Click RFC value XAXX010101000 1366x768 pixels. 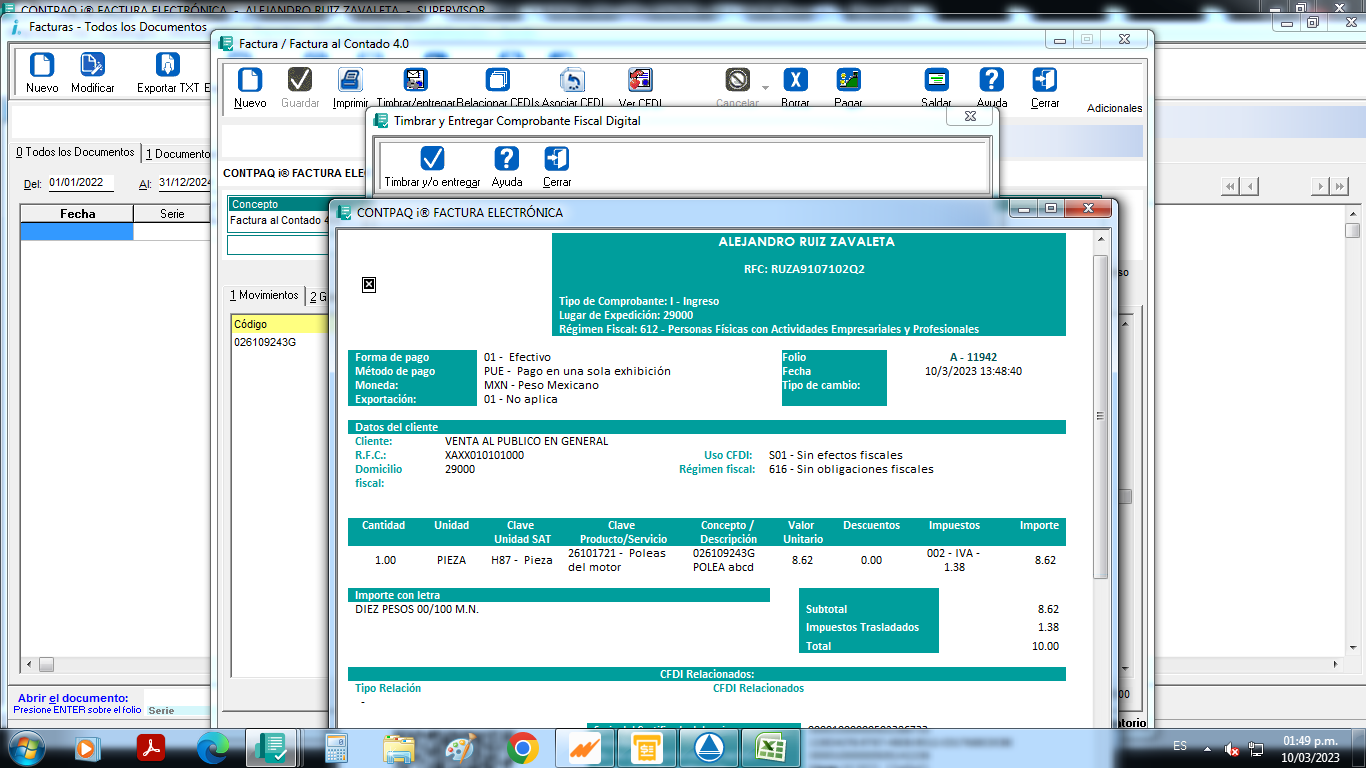click(x=484, y=455)
